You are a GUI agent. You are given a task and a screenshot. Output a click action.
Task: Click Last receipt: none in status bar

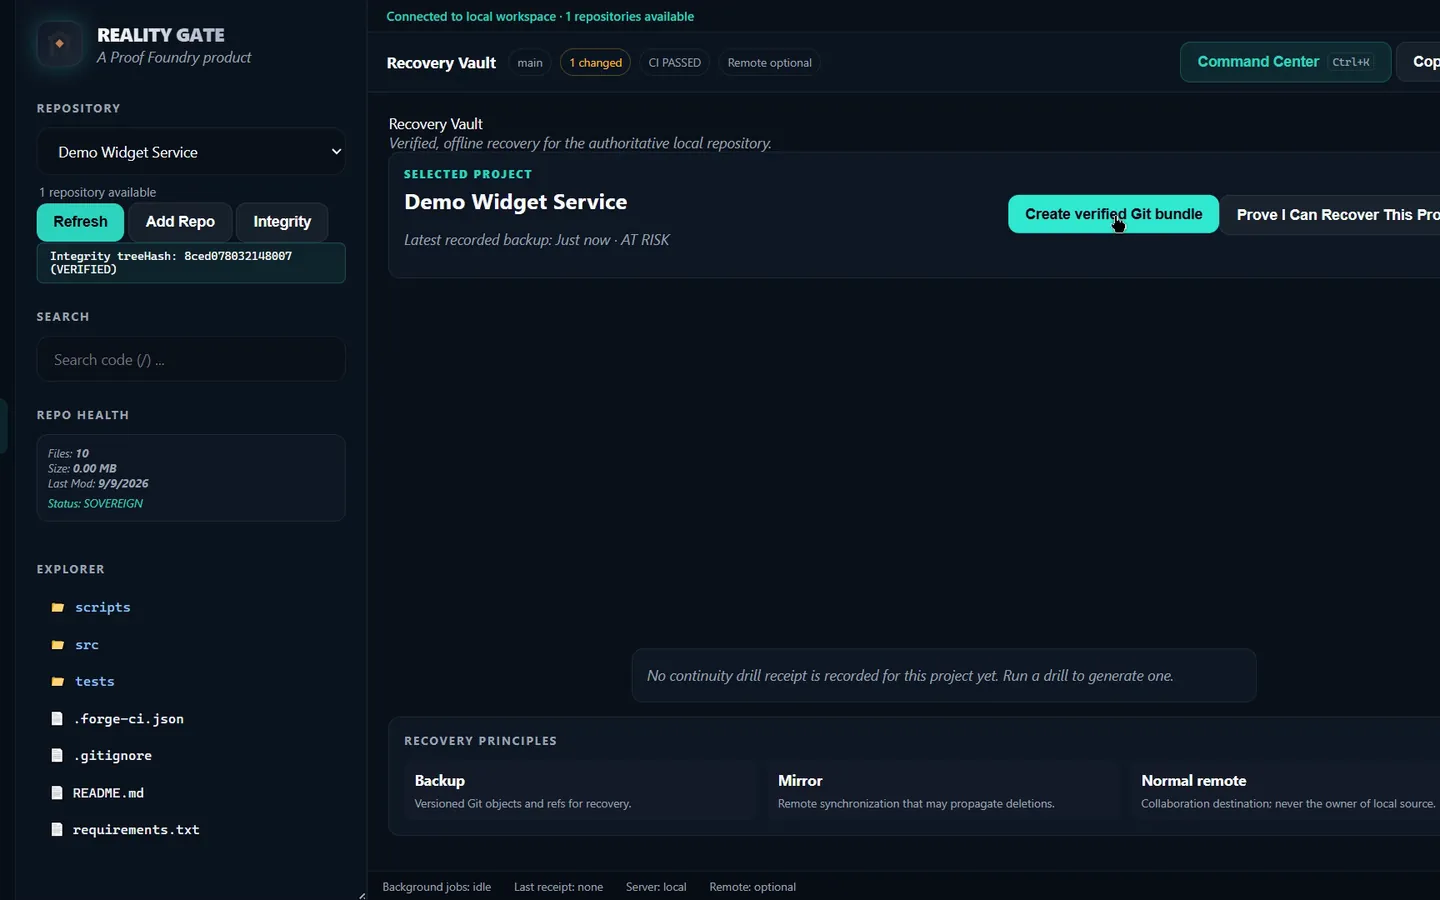[558, 887]
